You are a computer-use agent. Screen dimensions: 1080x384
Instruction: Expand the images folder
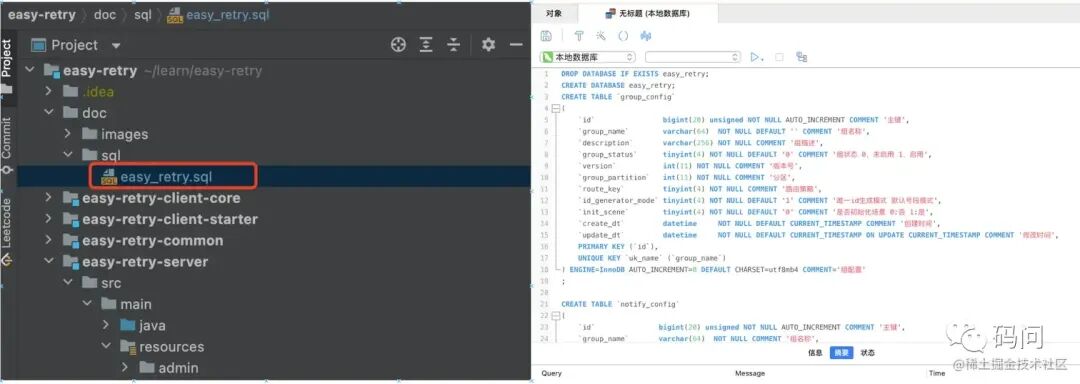pos(68,134)
